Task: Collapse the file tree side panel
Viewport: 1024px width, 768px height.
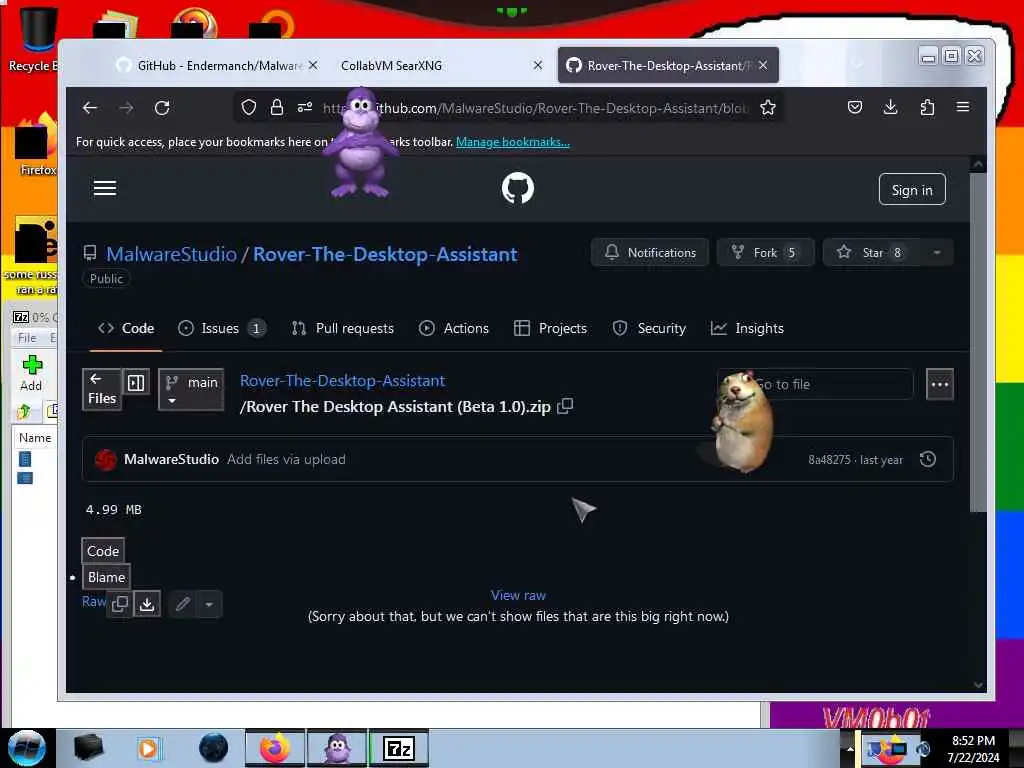Action: click(x=136, y=383)
